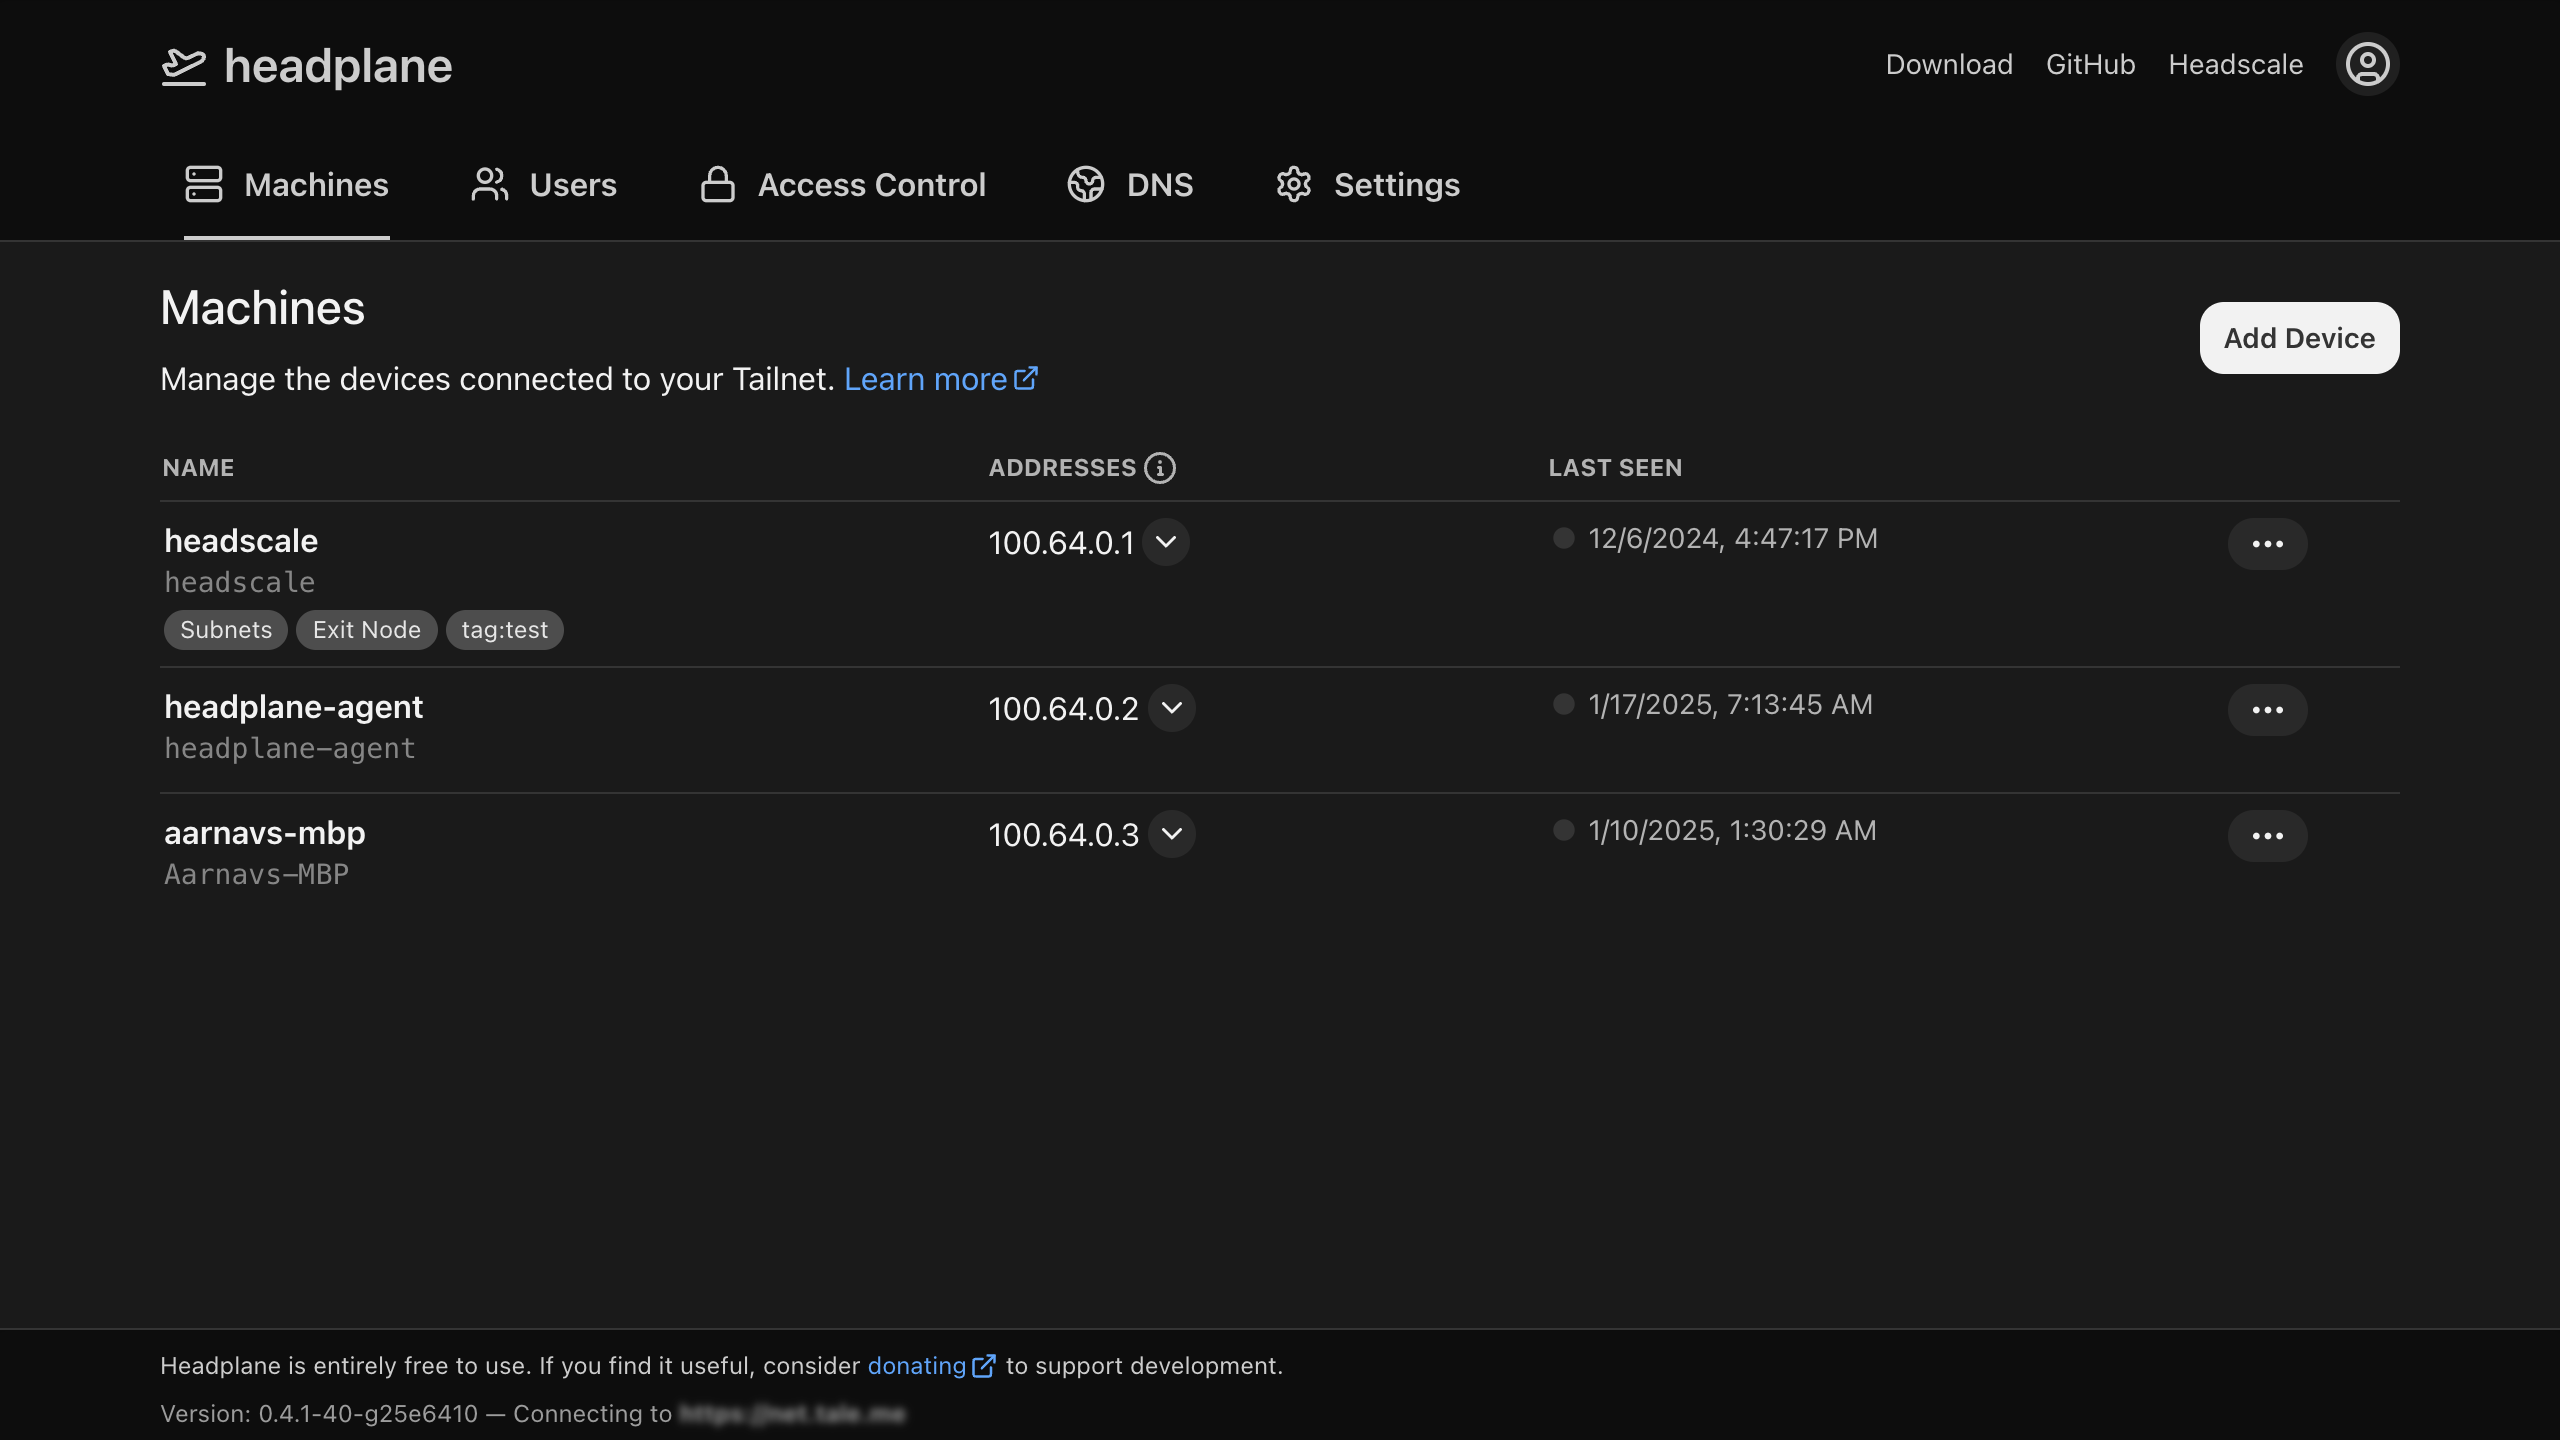The image size is (2560, 1440).
Task: Switch to the Users tab
Action: tap(544, 185)
